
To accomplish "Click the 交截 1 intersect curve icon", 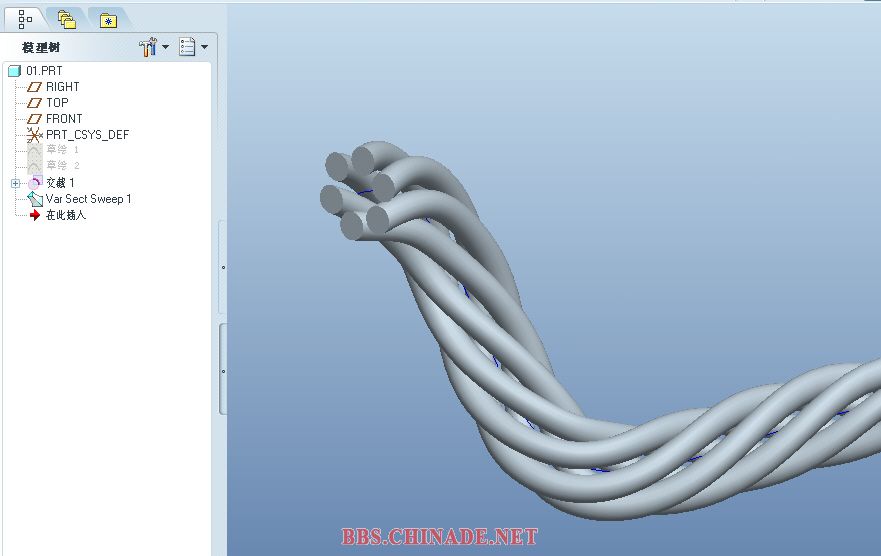I will (x=35, y=183).
